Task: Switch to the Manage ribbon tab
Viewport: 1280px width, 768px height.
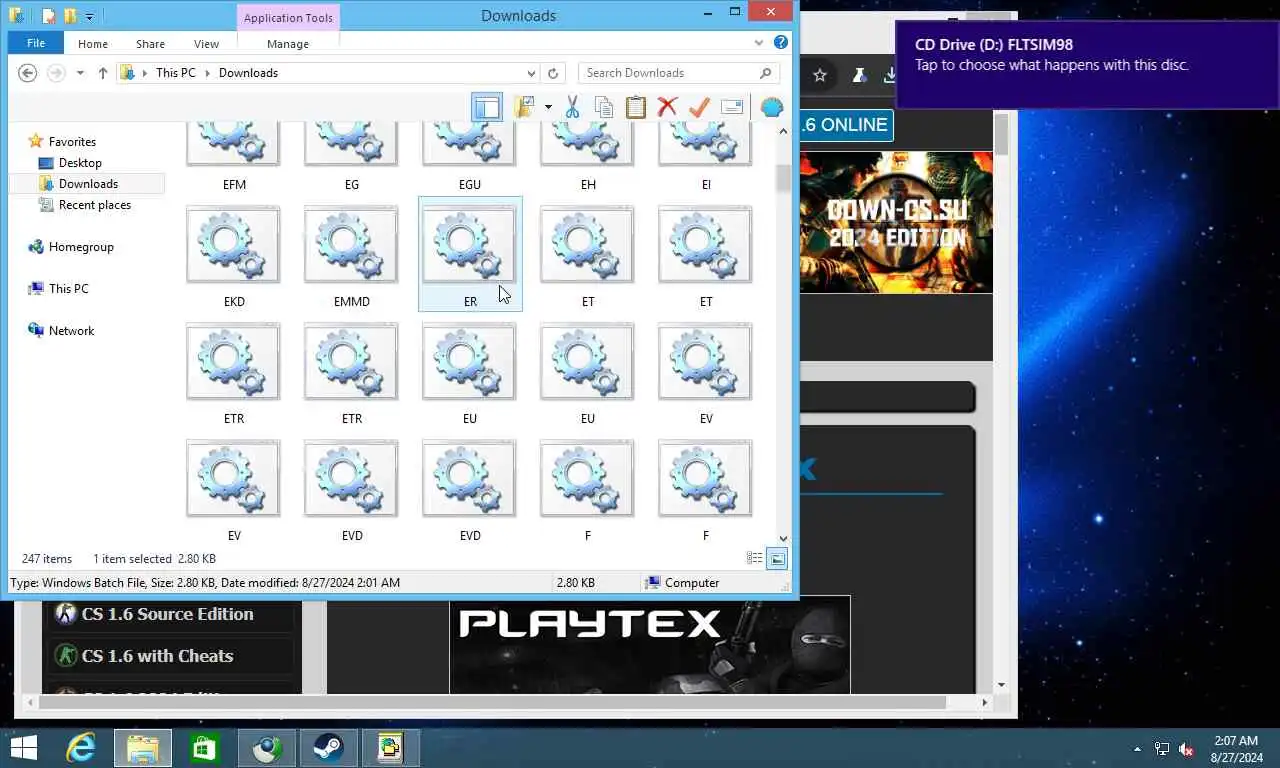Action: (x=288, y=44)
